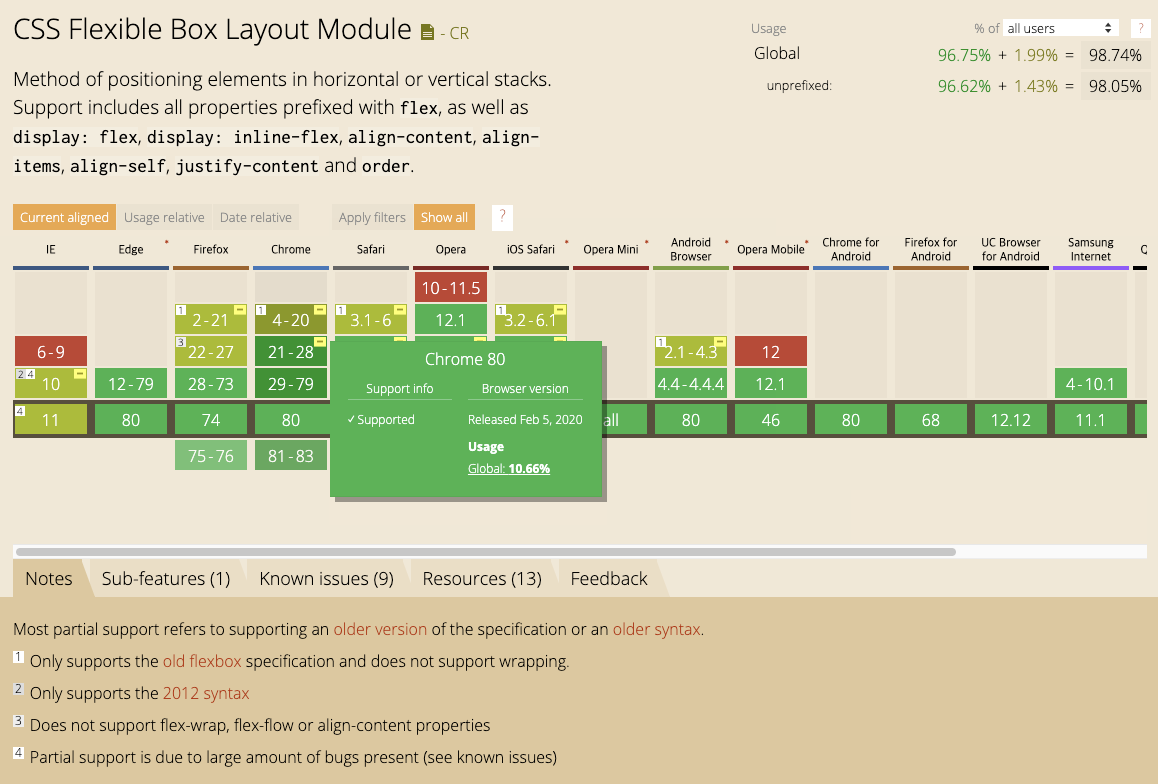
Task: Click the Show all button
Action: [x=444, y=217]
